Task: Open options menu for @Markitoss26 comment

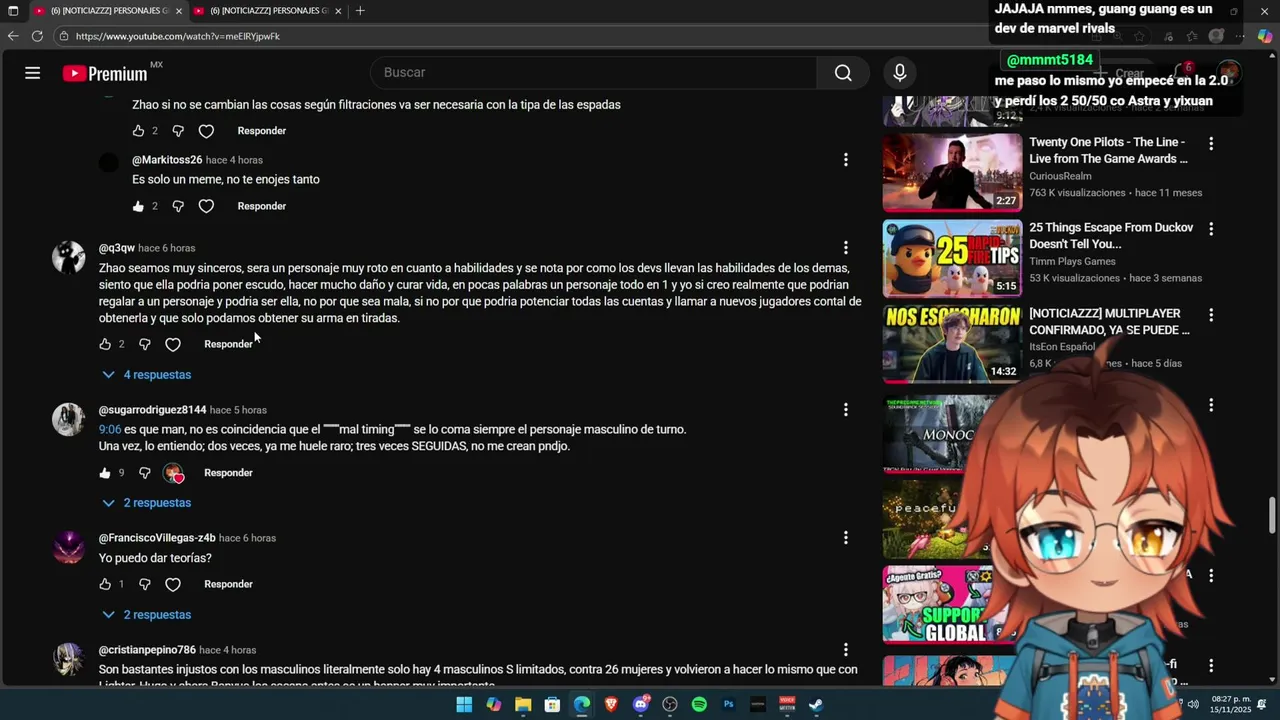Action: [845, 160]
